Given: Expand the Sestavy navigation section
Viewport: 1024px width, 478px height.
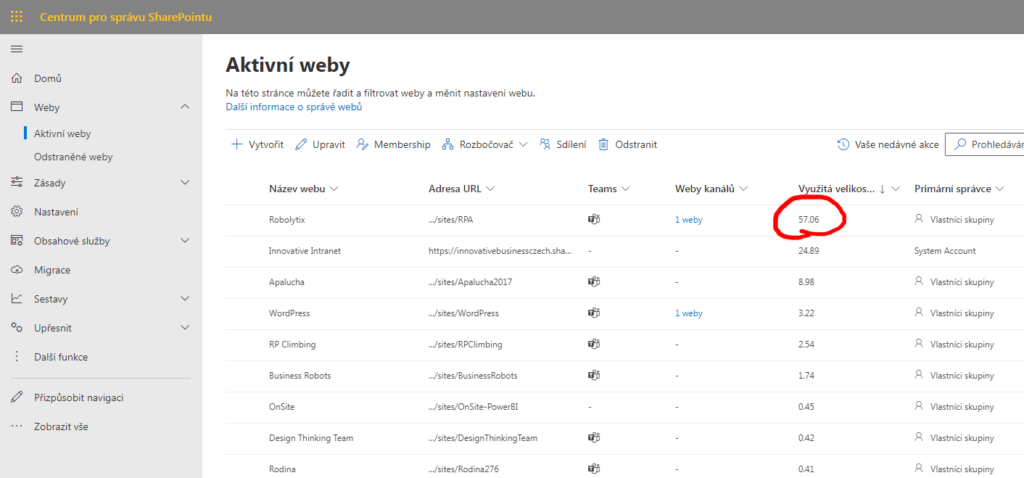Looking at the screenshot, I should pyautogui.click(x=185, y=298).
